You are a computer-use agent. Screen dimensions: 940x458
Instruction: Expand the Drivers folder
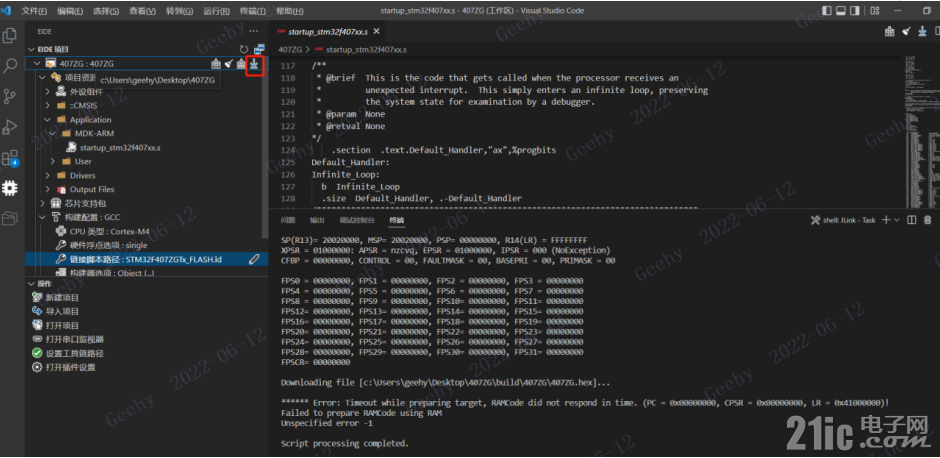point(47,176)
